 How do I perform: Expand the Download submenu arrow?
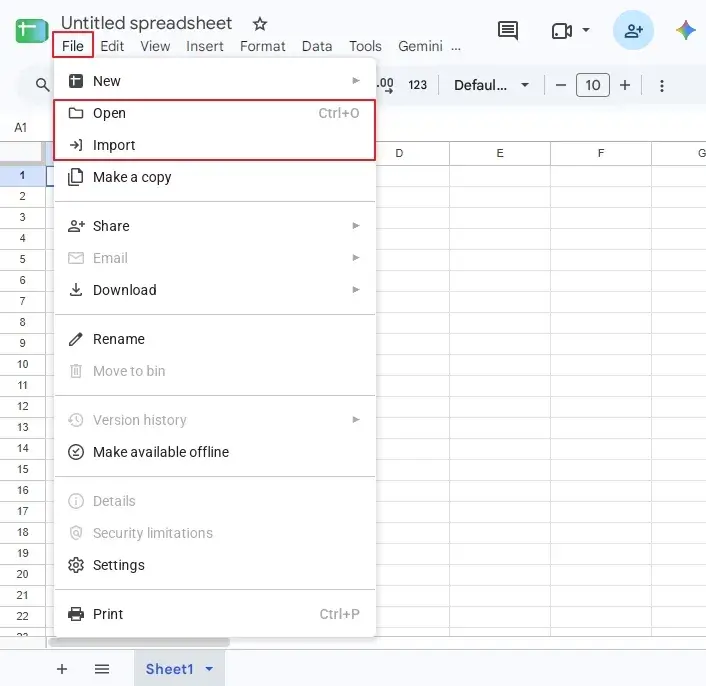tap(356, 289)
